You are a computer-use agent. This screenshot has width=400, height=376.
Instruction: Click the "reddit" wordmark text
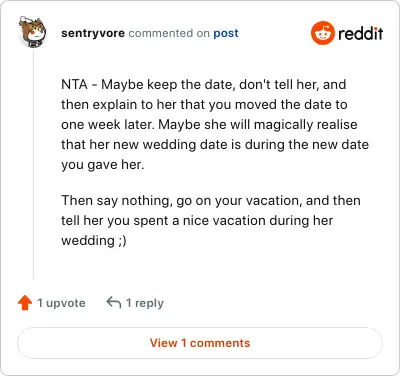pos(360,33)
